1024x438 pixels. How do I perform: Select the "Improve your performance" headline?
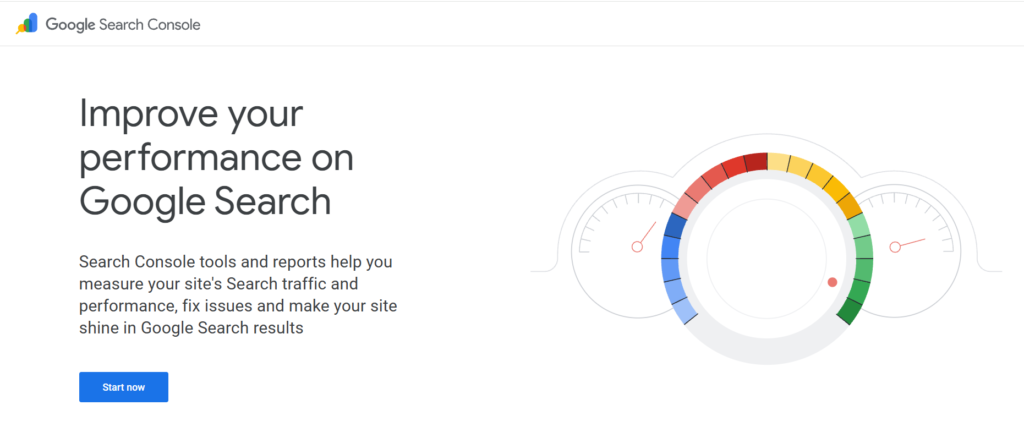(216, 157)
